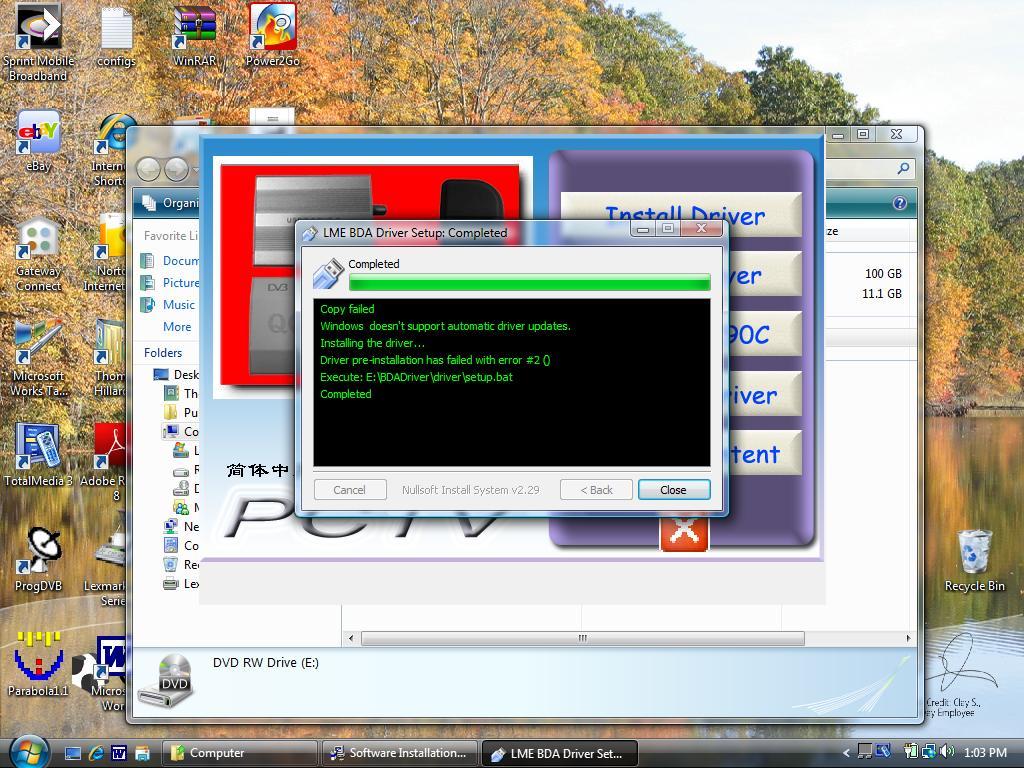
Task: Launch Internet Explorer from quick launch
Action: coord(96,753)
